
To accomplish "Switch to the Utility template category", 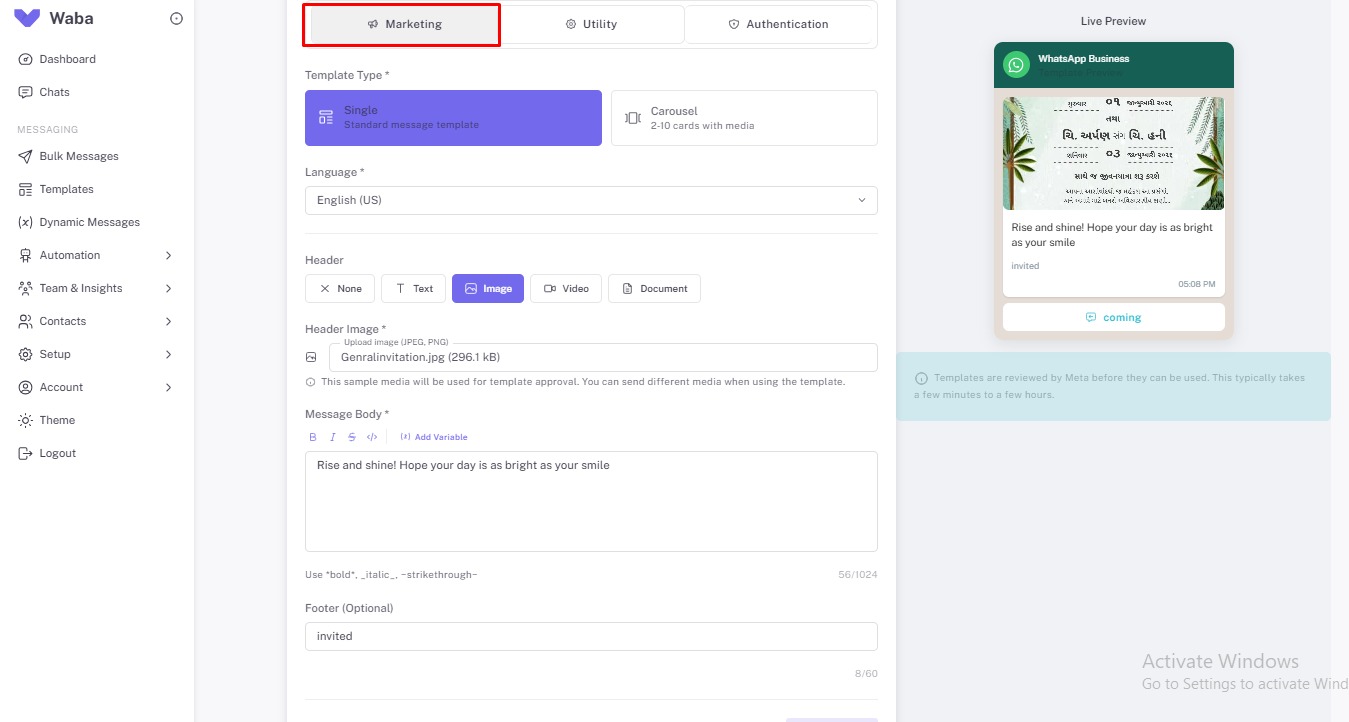I will tap(592, 24).
